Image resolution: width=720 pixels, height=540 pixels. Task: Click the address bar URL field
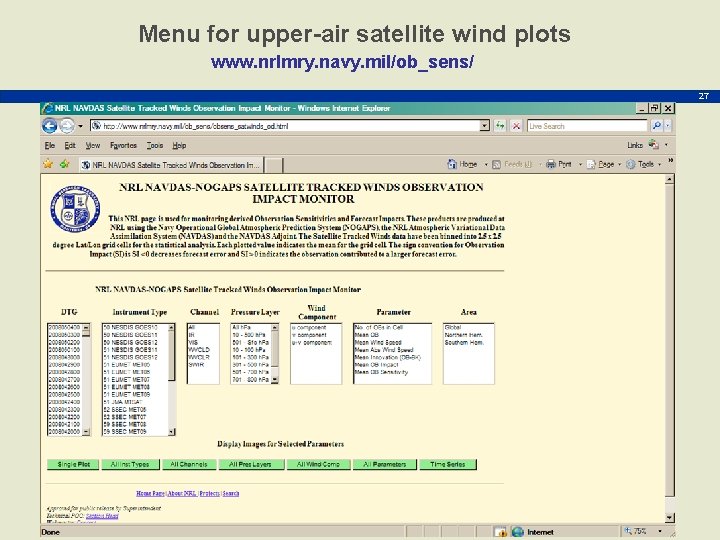pos(285,126)
